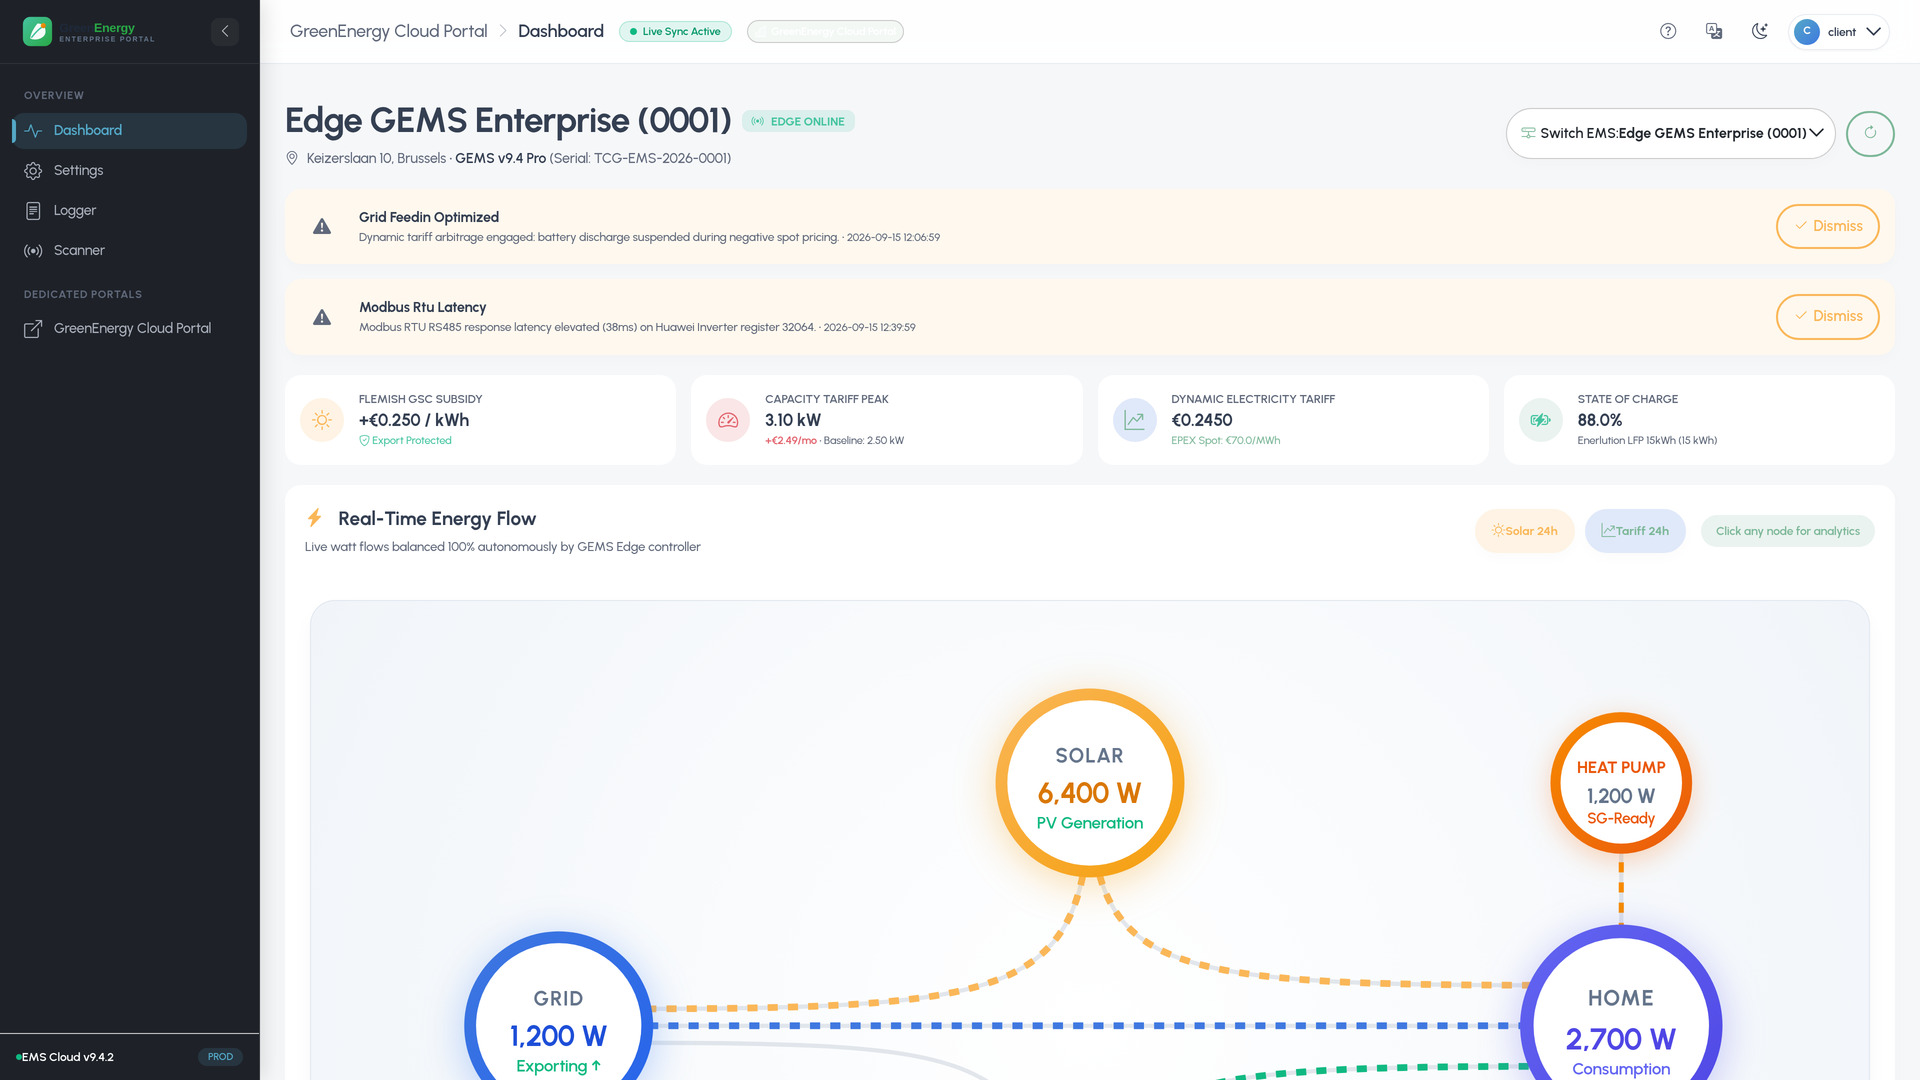1920x1080 pixels.
Task: Dismiss the Grid Feedin Optimized alert
Action: [x=1827, y=226]
